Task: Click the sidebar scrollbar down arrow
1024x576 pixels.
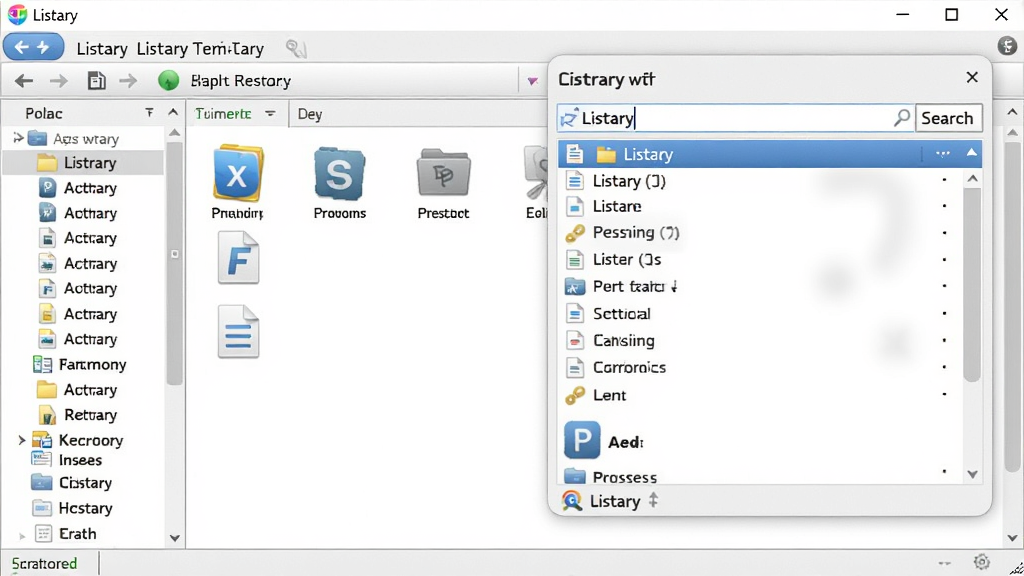Action: (174, 539)
